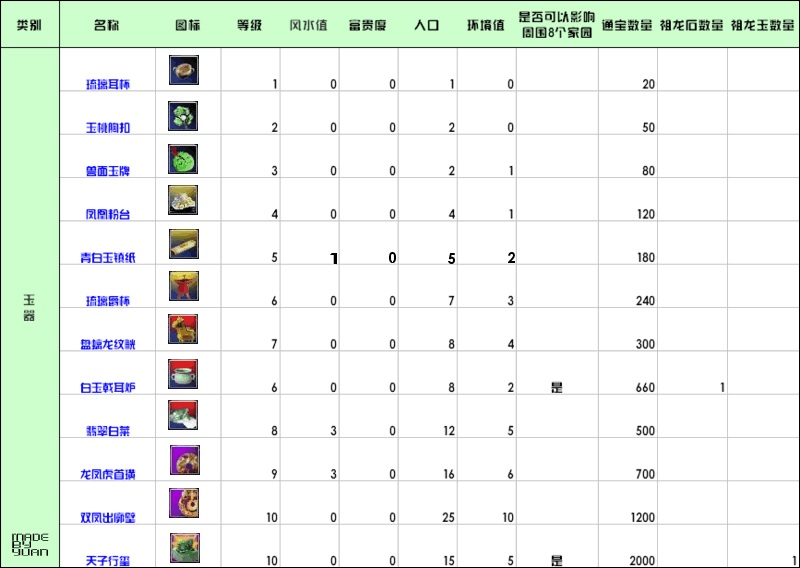800x568 pixels.
Task: Click 等级 value 9 for 龙凤虎首璜
Action: tap(274, 475)
